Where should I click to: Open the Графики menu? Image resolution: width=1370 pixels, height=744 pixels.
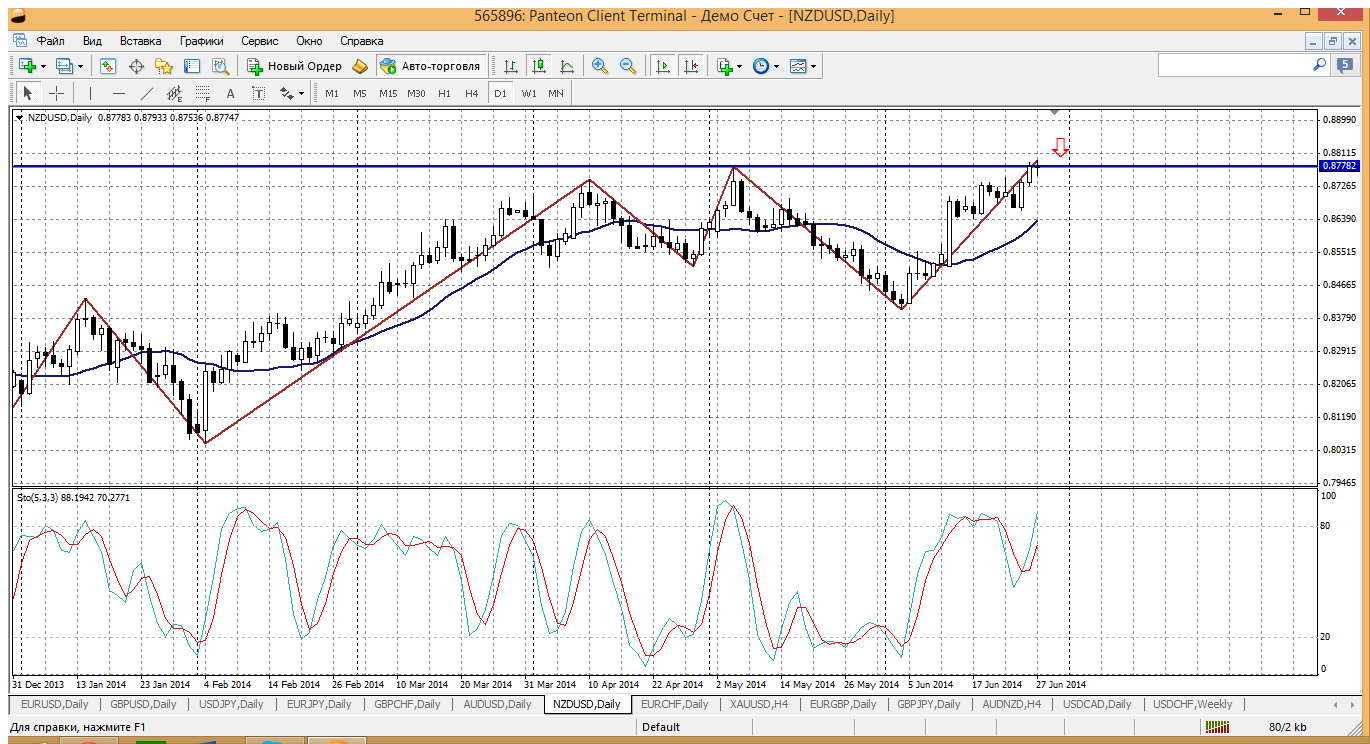[201, 41]
